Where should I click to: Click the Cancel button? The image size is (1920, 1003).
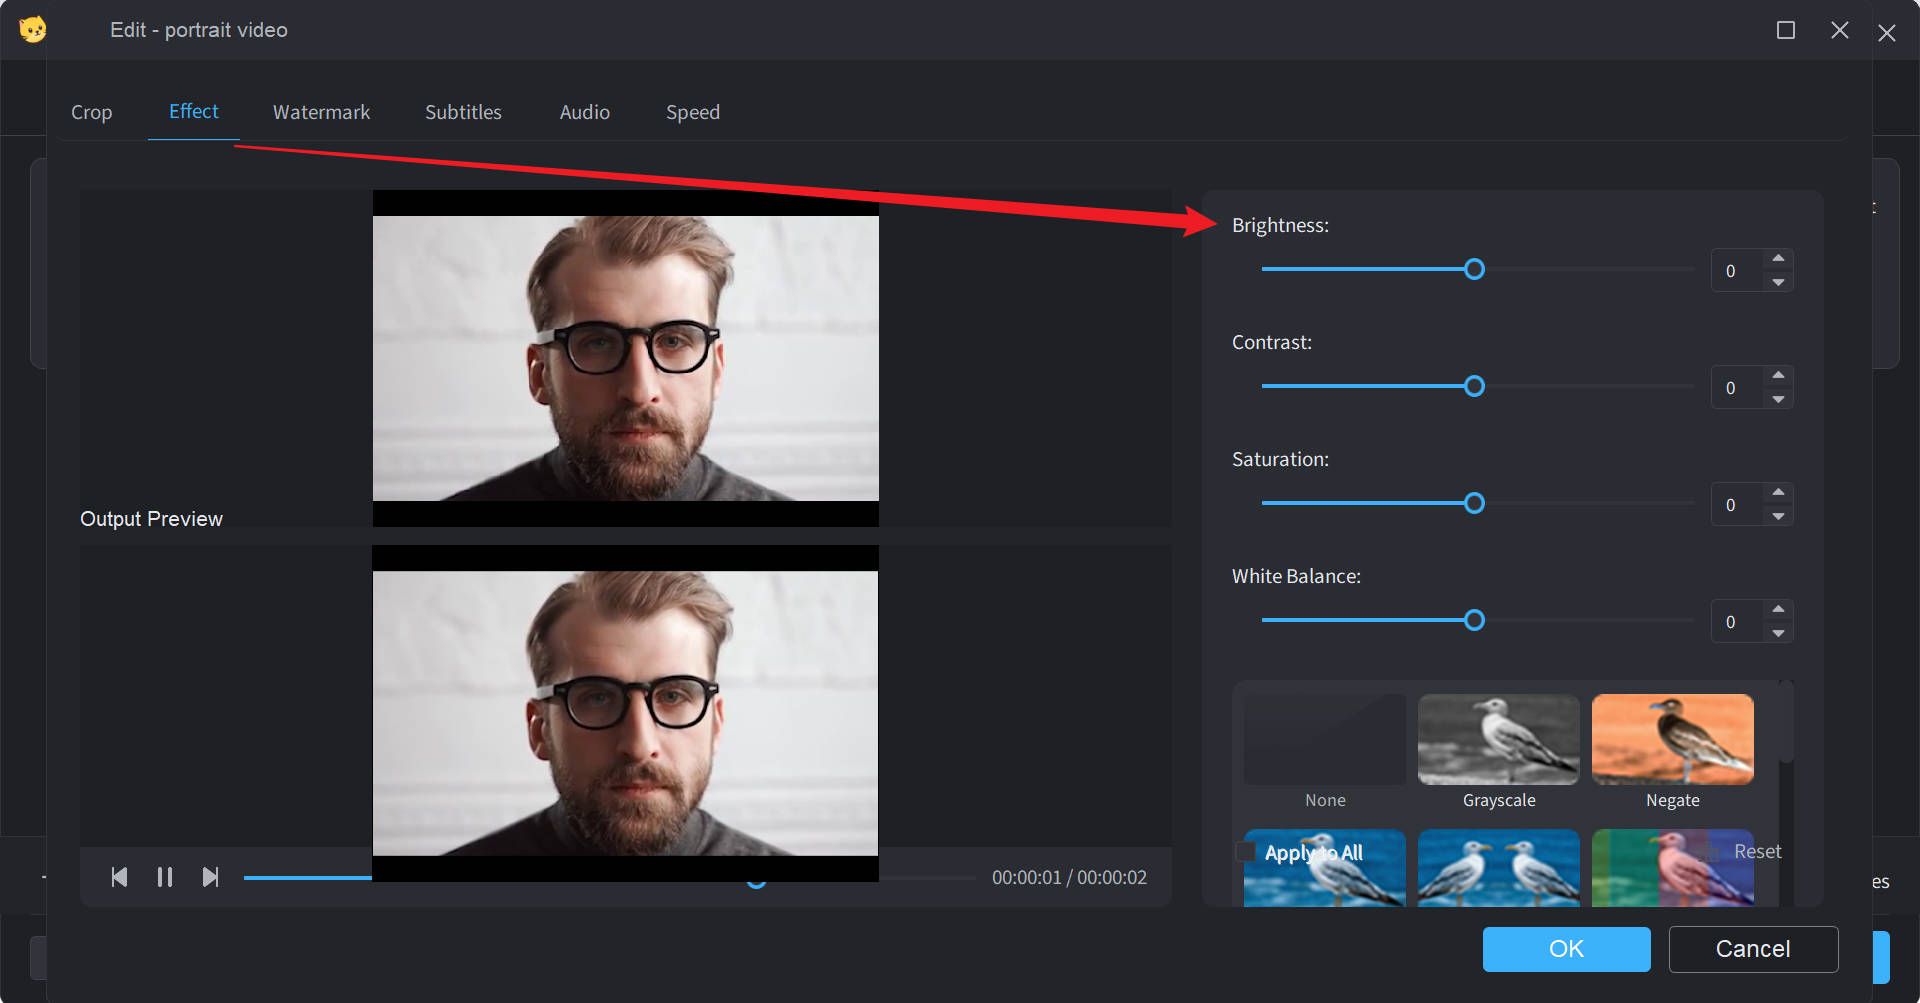point(1753,949)
